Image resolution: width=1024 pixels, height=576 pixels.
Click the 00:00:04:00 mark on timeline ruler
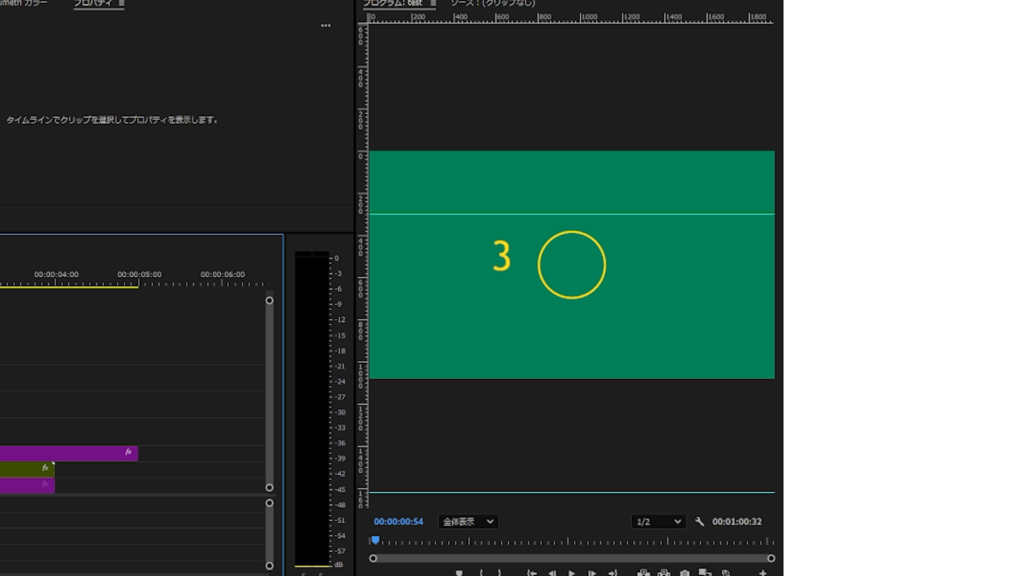click(56, 274)
